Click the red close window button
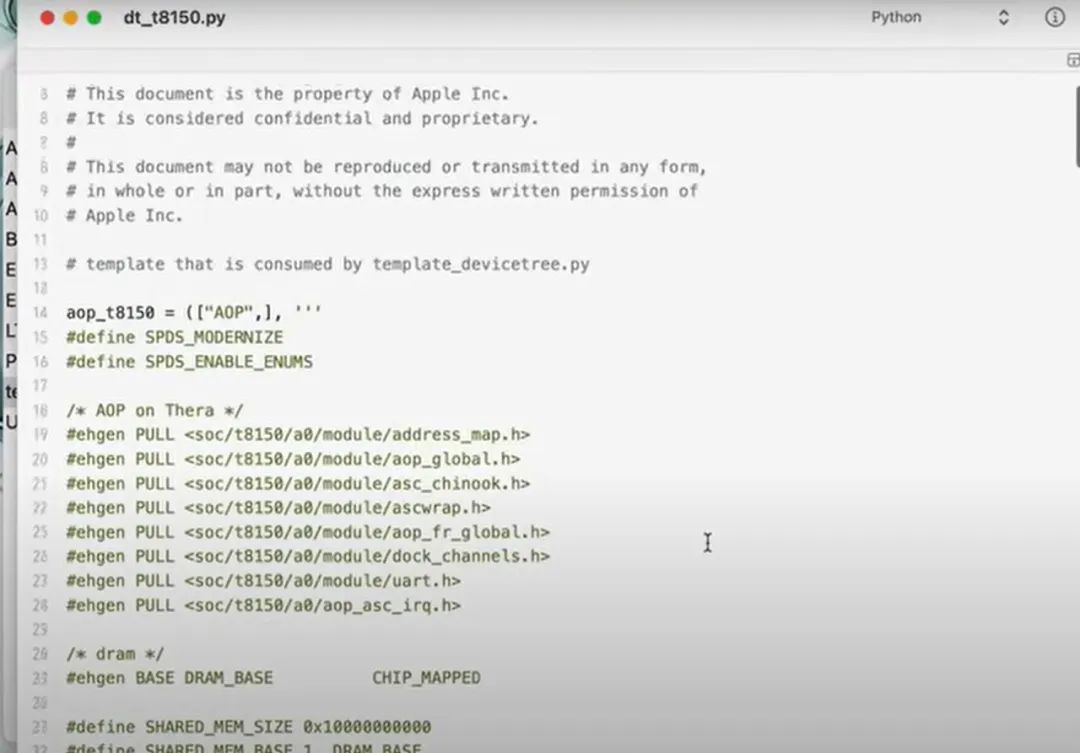Image resolution: width=1080 pixels, height=753 pixels. [47, 18]
